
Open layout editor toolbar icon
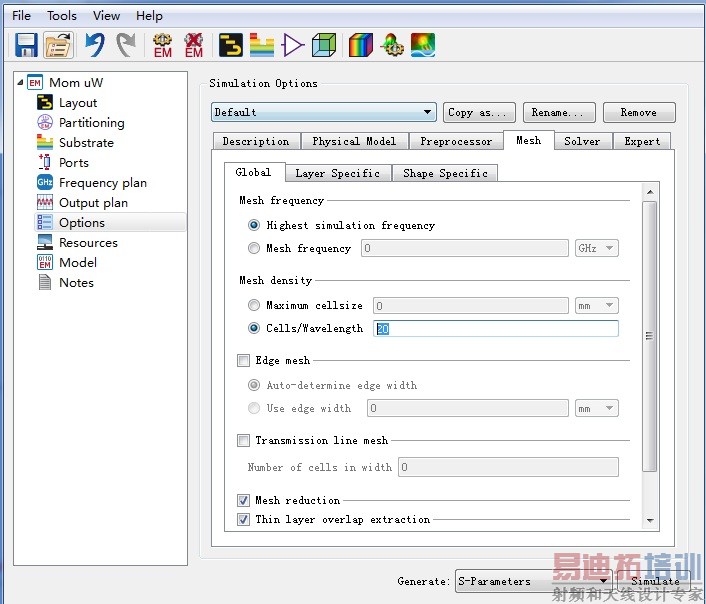pyautogui.click(x=231, y=45)
